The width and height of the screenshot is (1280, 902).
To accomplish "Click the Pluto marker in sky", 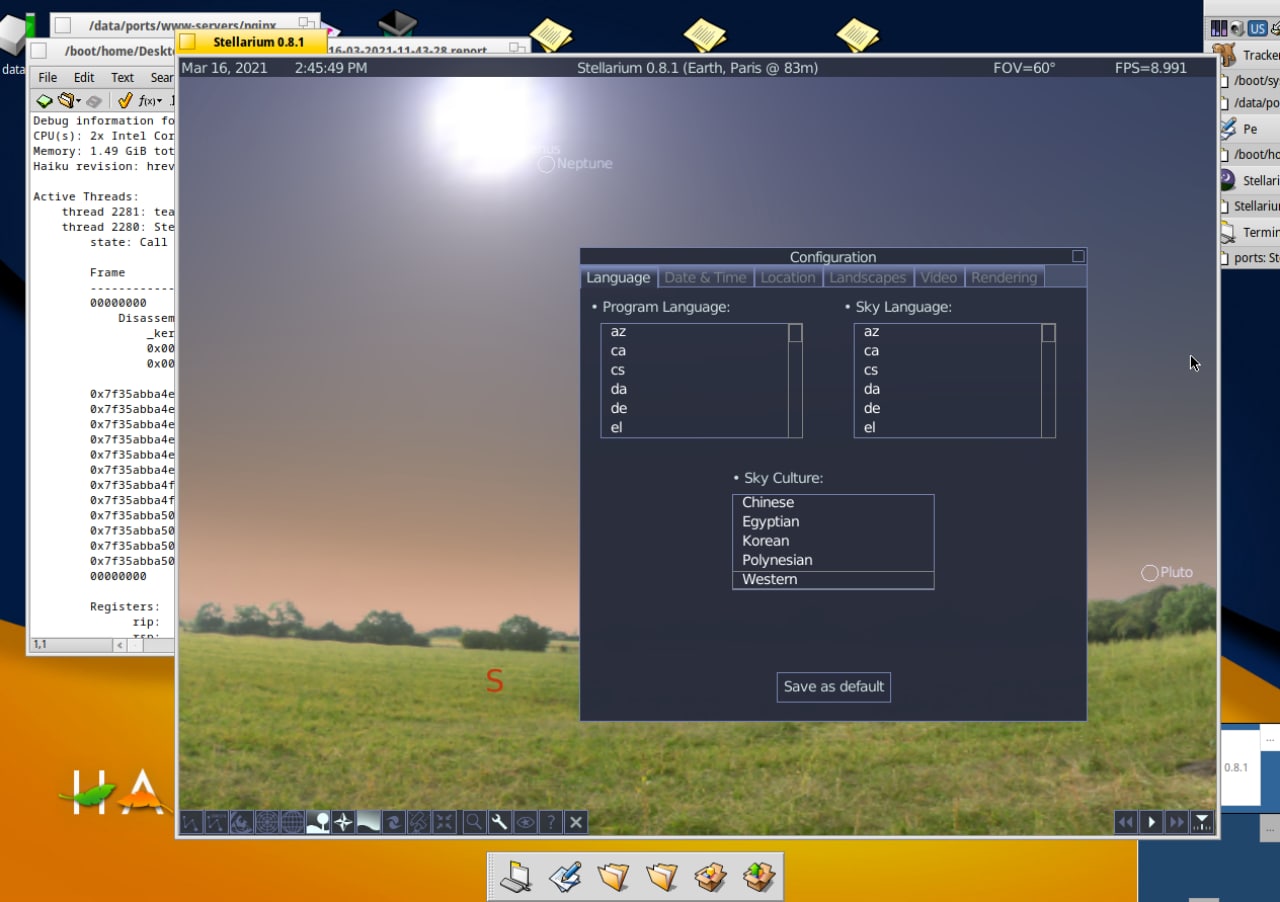I will (1150, 573).
